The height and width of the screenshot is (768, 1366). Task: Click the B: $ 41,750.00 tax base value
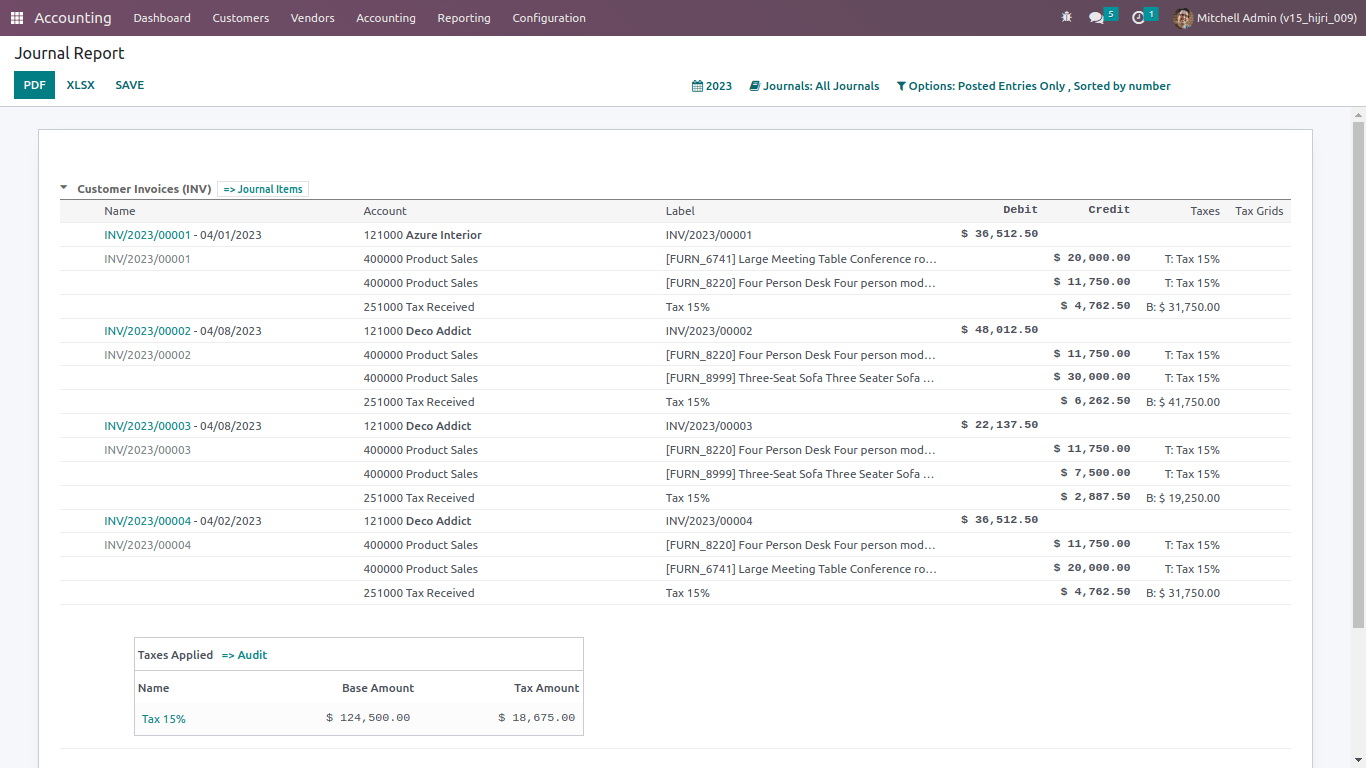coord(1183,402)
